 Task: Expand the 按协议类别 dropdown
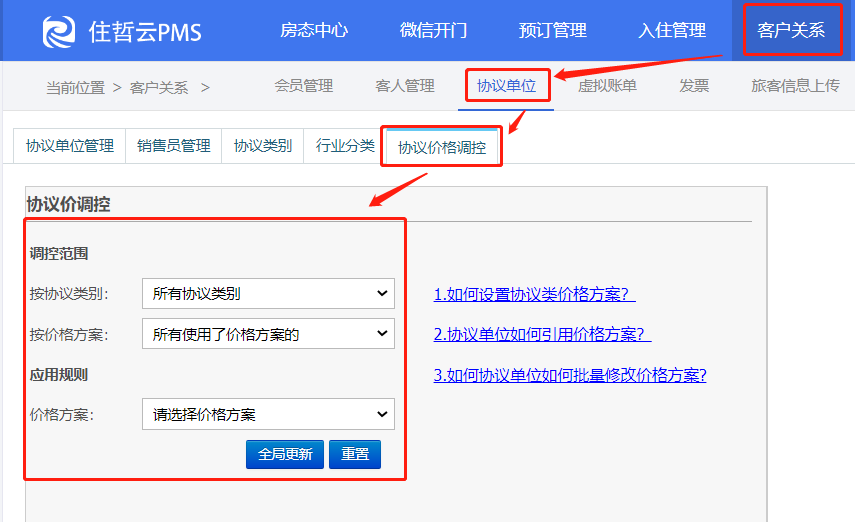click(268, 293)
